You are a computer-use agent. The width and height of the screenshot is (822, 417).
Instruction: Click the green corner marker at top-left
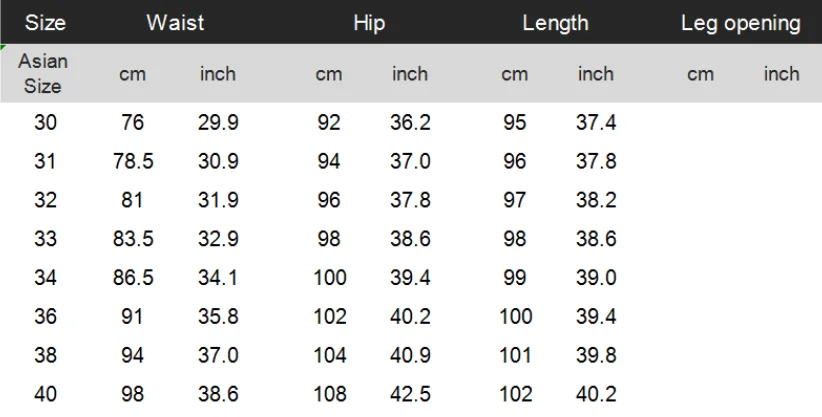tap(2, 47)
